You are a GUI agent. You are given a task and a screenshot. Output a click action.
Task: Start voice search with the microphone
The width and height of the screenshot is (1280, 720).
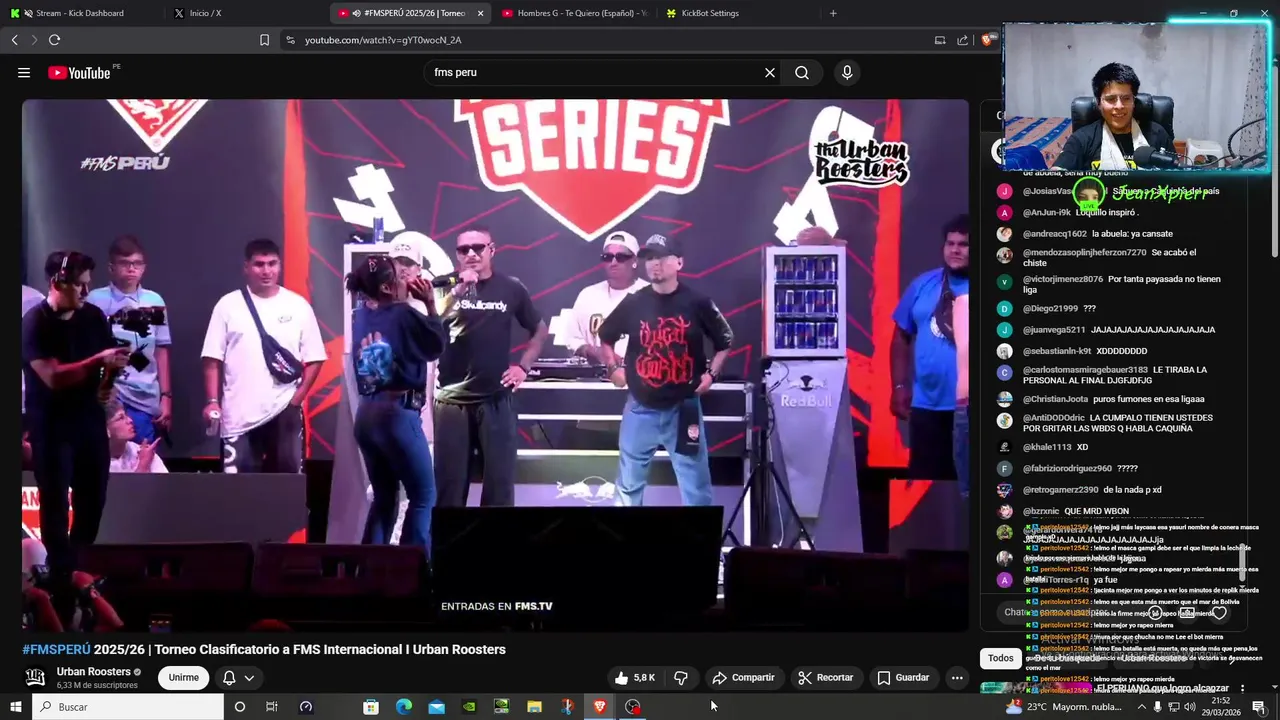[x=847, y=73]
